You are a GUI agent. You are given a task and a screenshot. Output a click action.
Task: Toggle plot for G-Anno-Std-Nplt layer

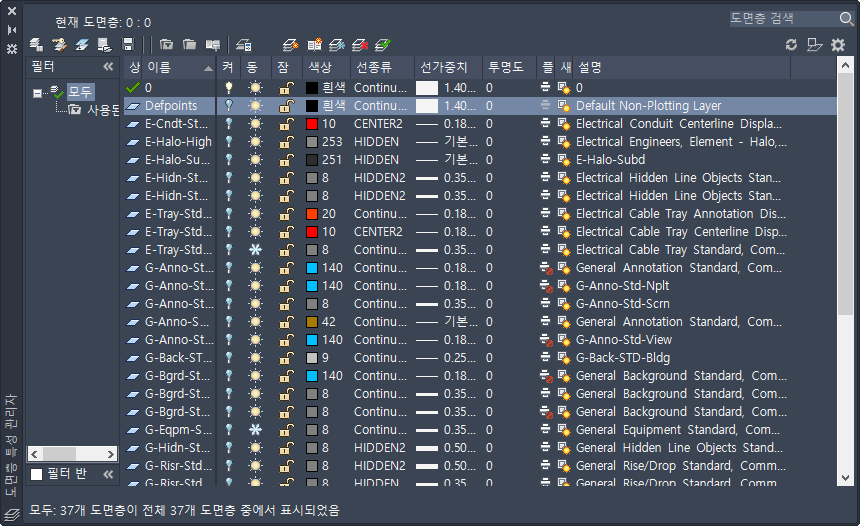[546, 286]
